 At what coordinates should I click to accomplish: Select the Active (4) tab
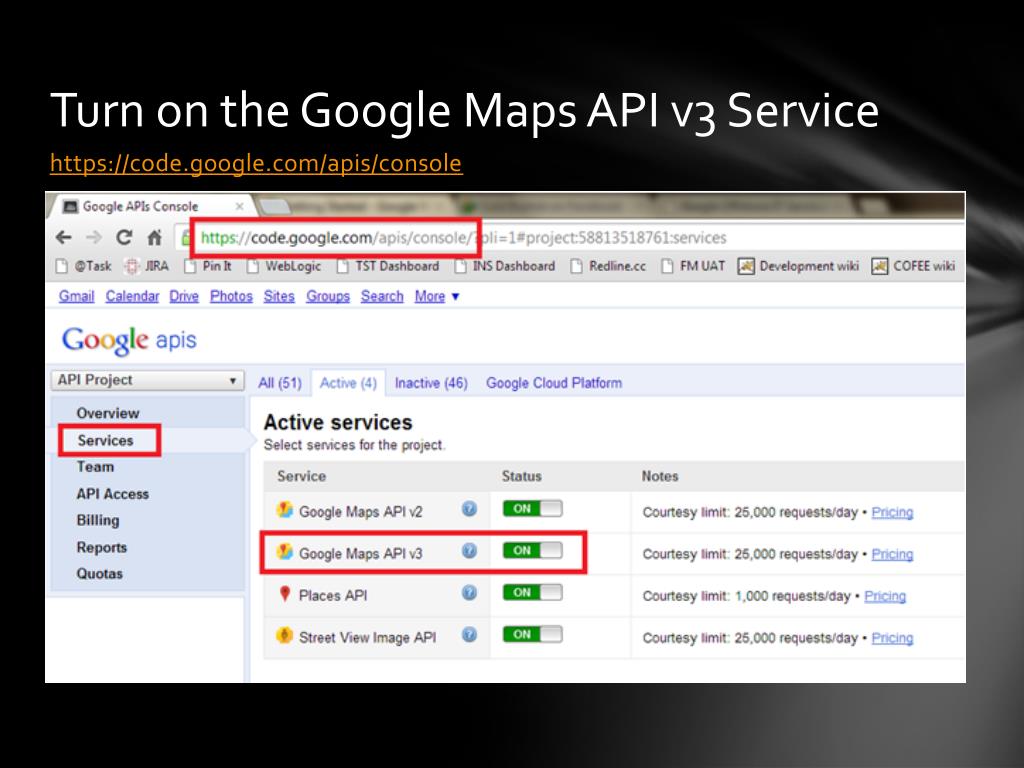[348, 383]
